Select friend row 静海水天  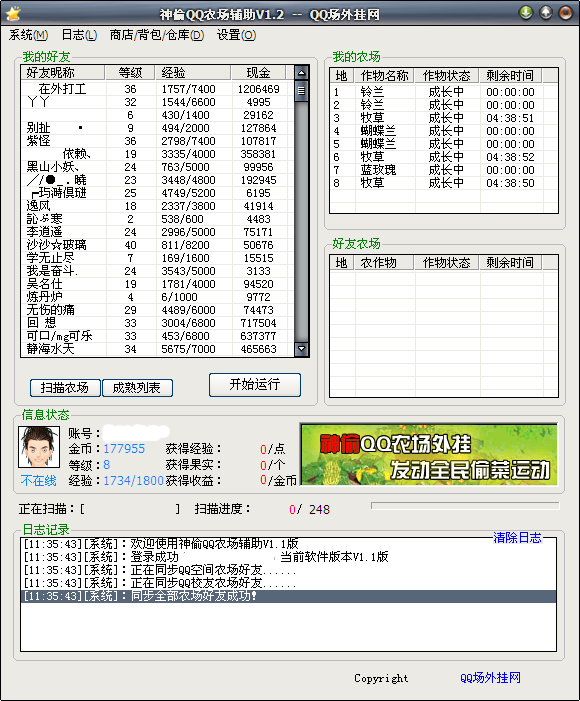(x=157, y=349)
